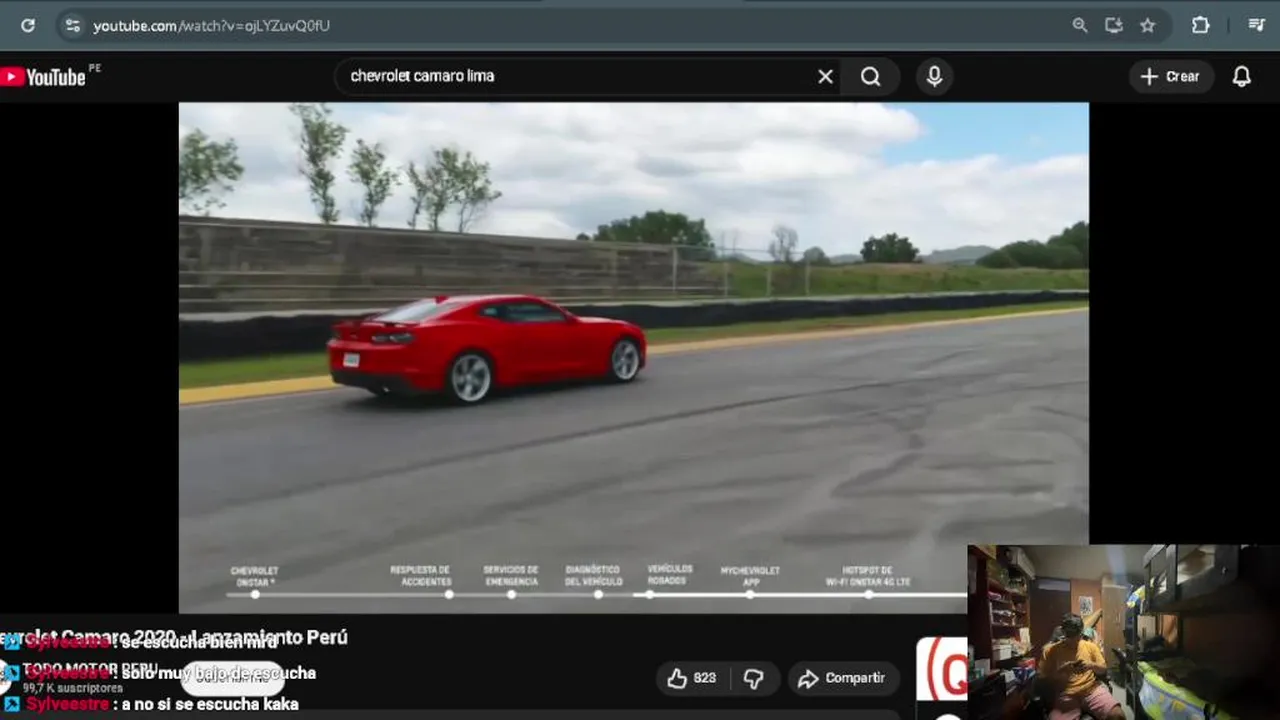The image size is (1280, 720).
Task: Open the TODO MOTOR PERU channel name
Action: 90,668
